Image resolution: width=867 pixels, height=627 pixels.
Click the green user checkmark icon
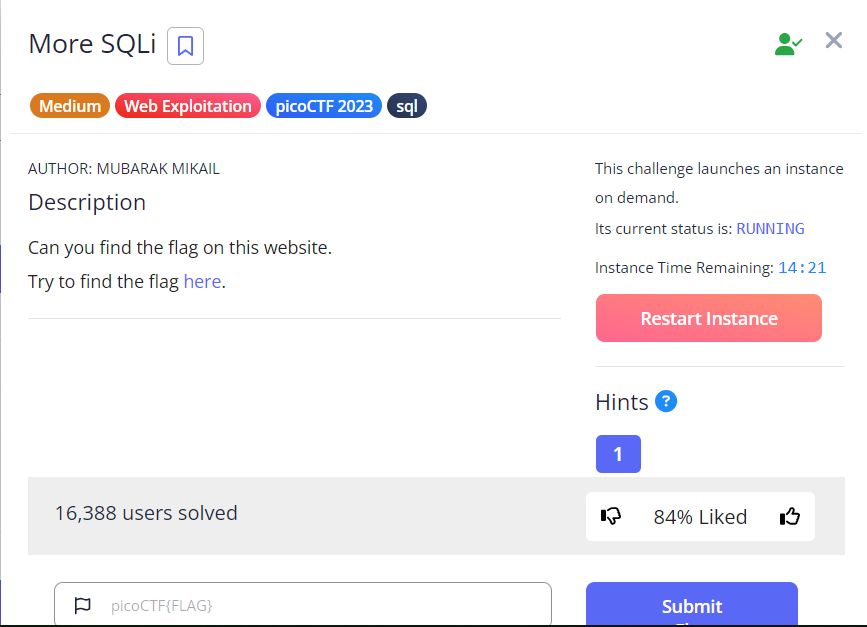[x=788, y=43]
